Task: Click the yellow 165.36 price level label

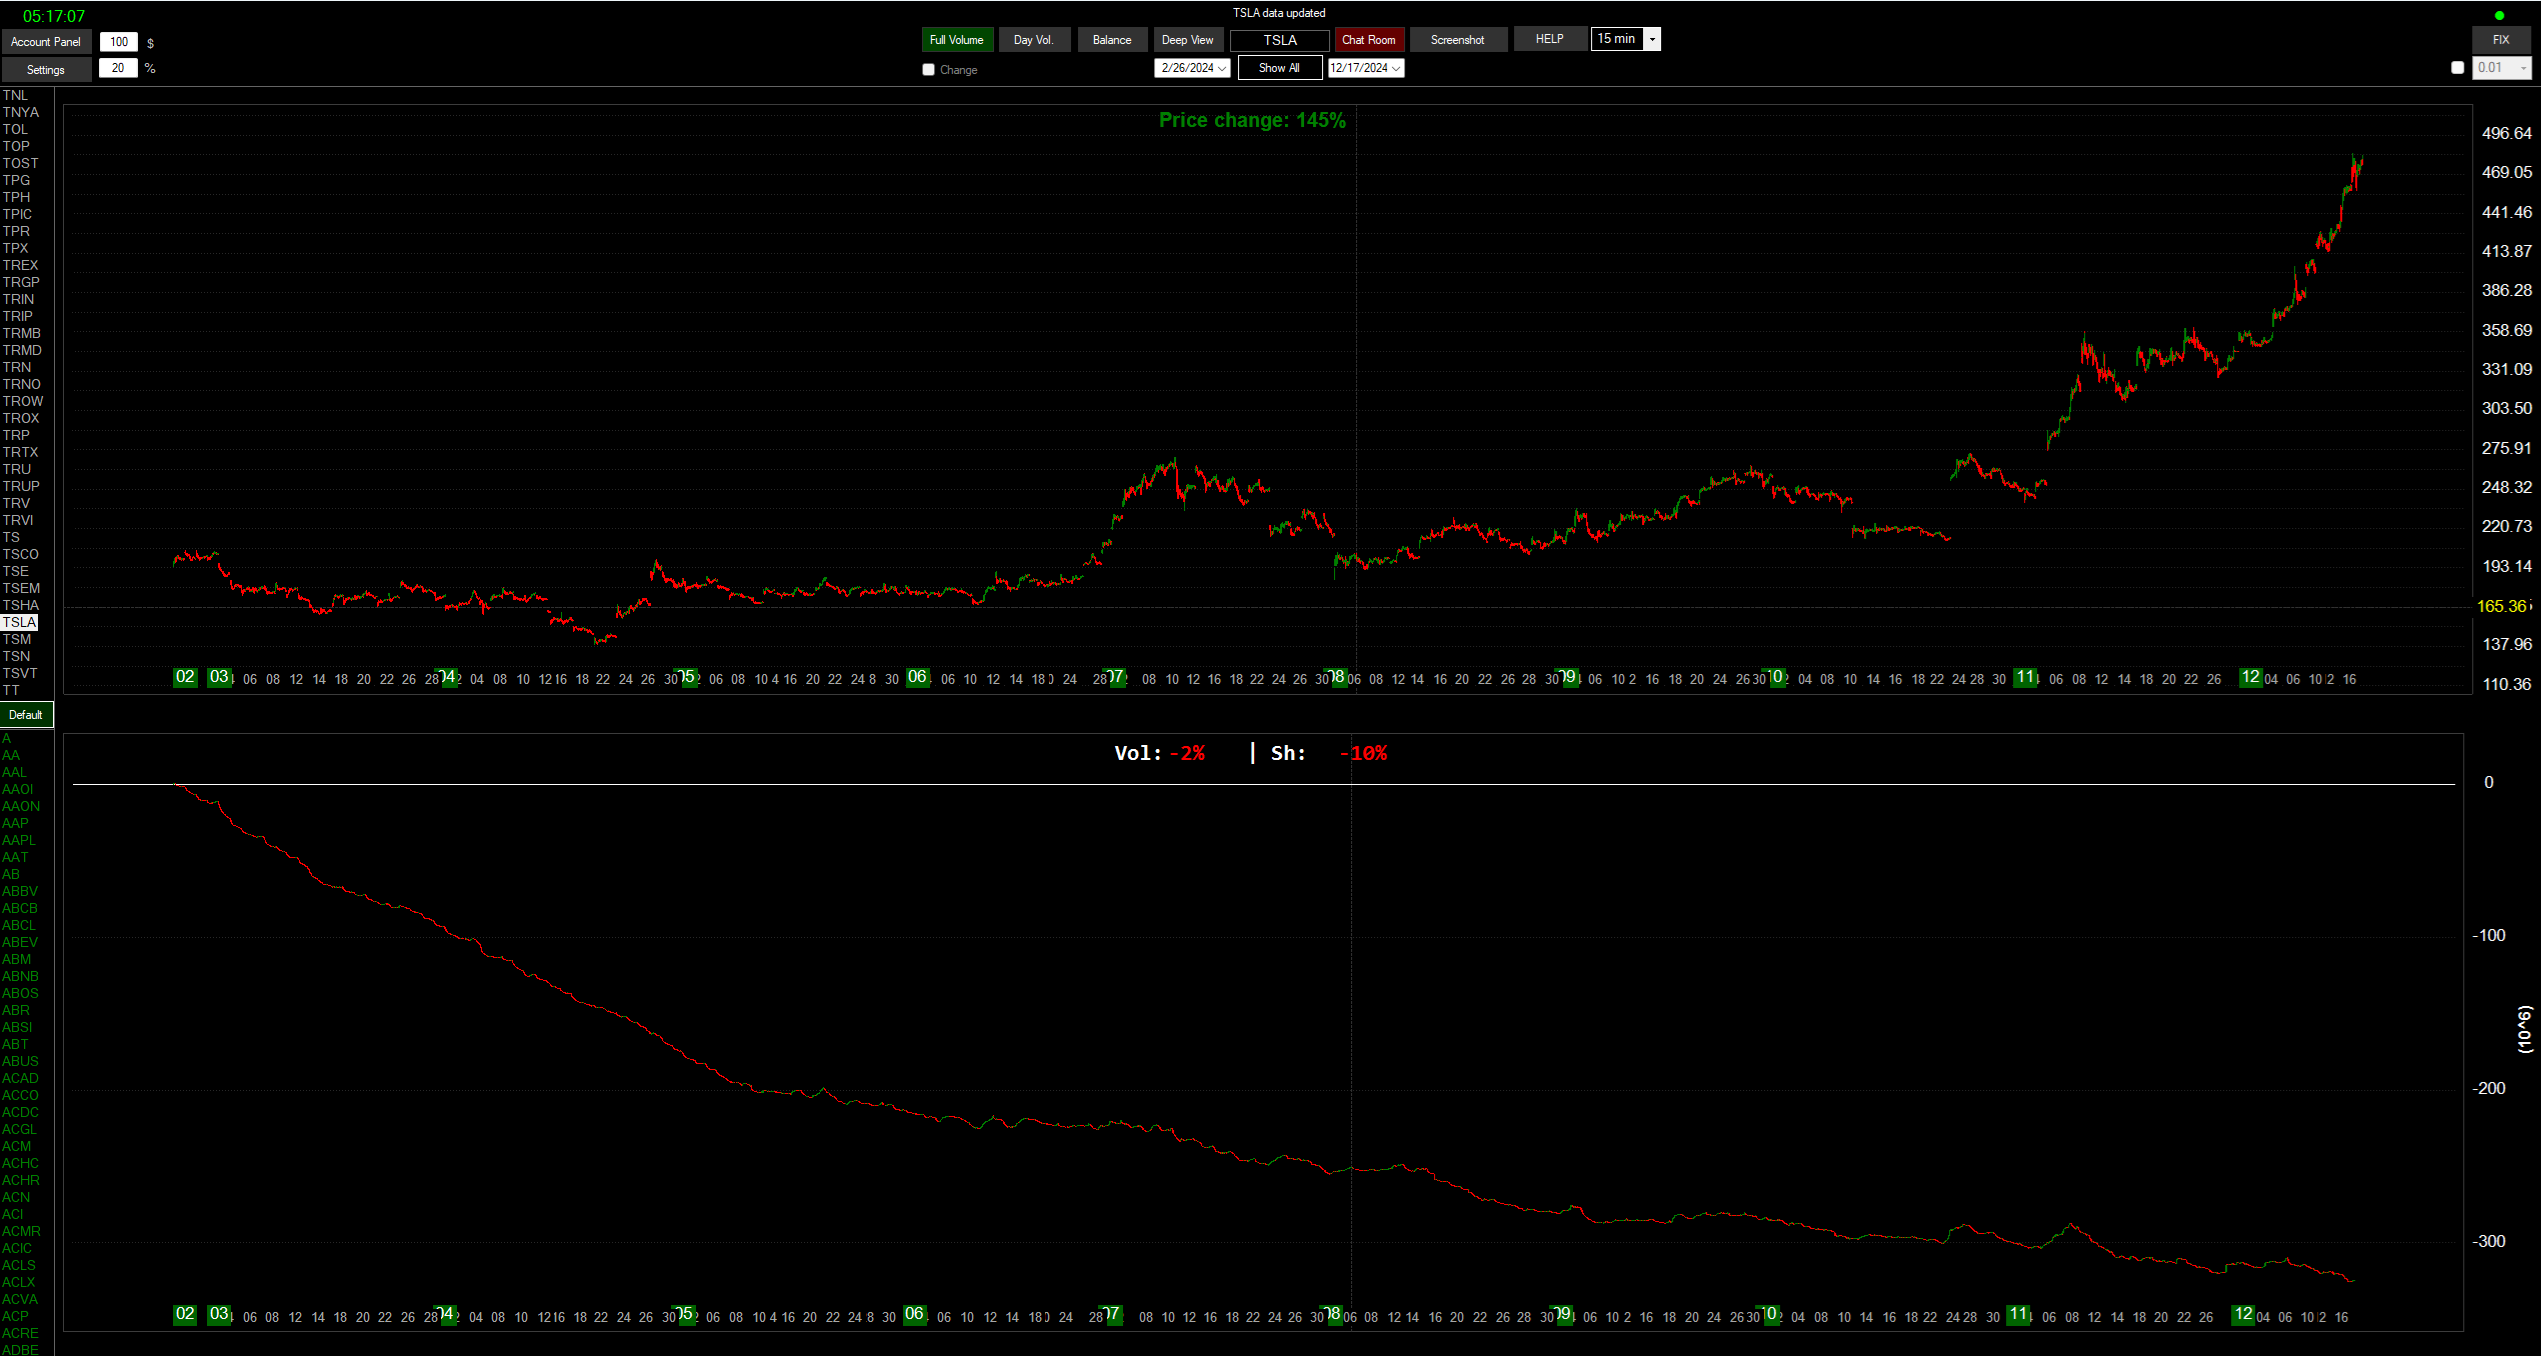Action: tap(2502, 606)
